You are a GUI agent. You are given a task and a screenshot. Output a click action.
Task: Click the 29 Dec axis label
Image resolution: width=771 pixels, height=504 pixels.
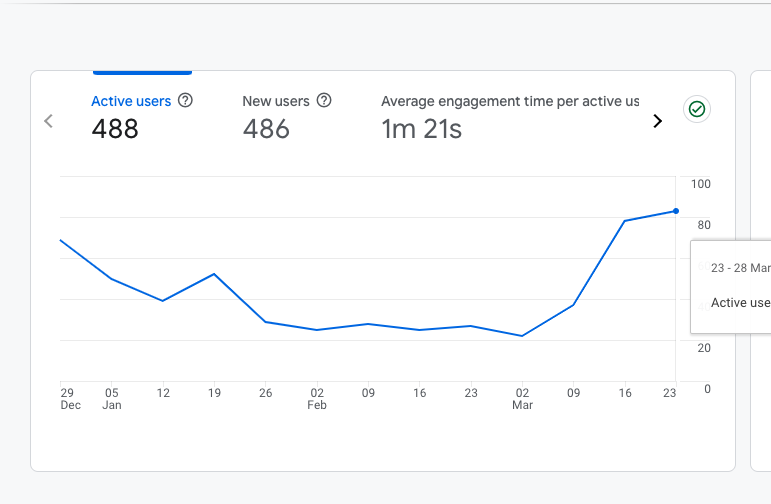(70, 399)
